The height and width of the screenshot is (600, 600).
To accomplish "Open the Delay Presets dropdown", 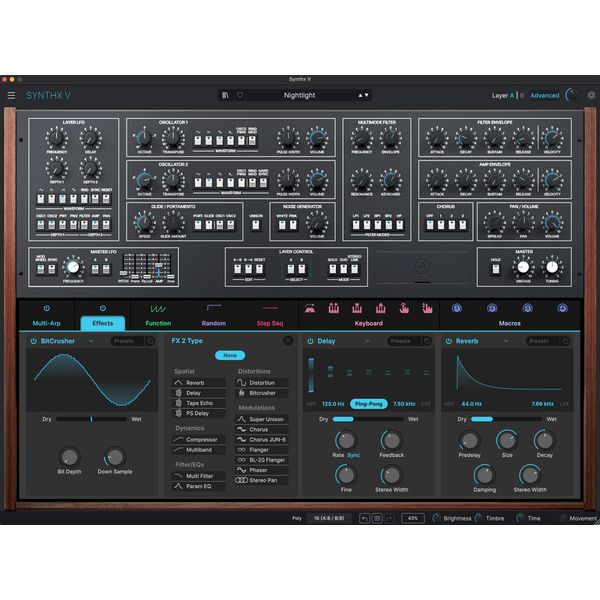I will [x=404, y=341].
